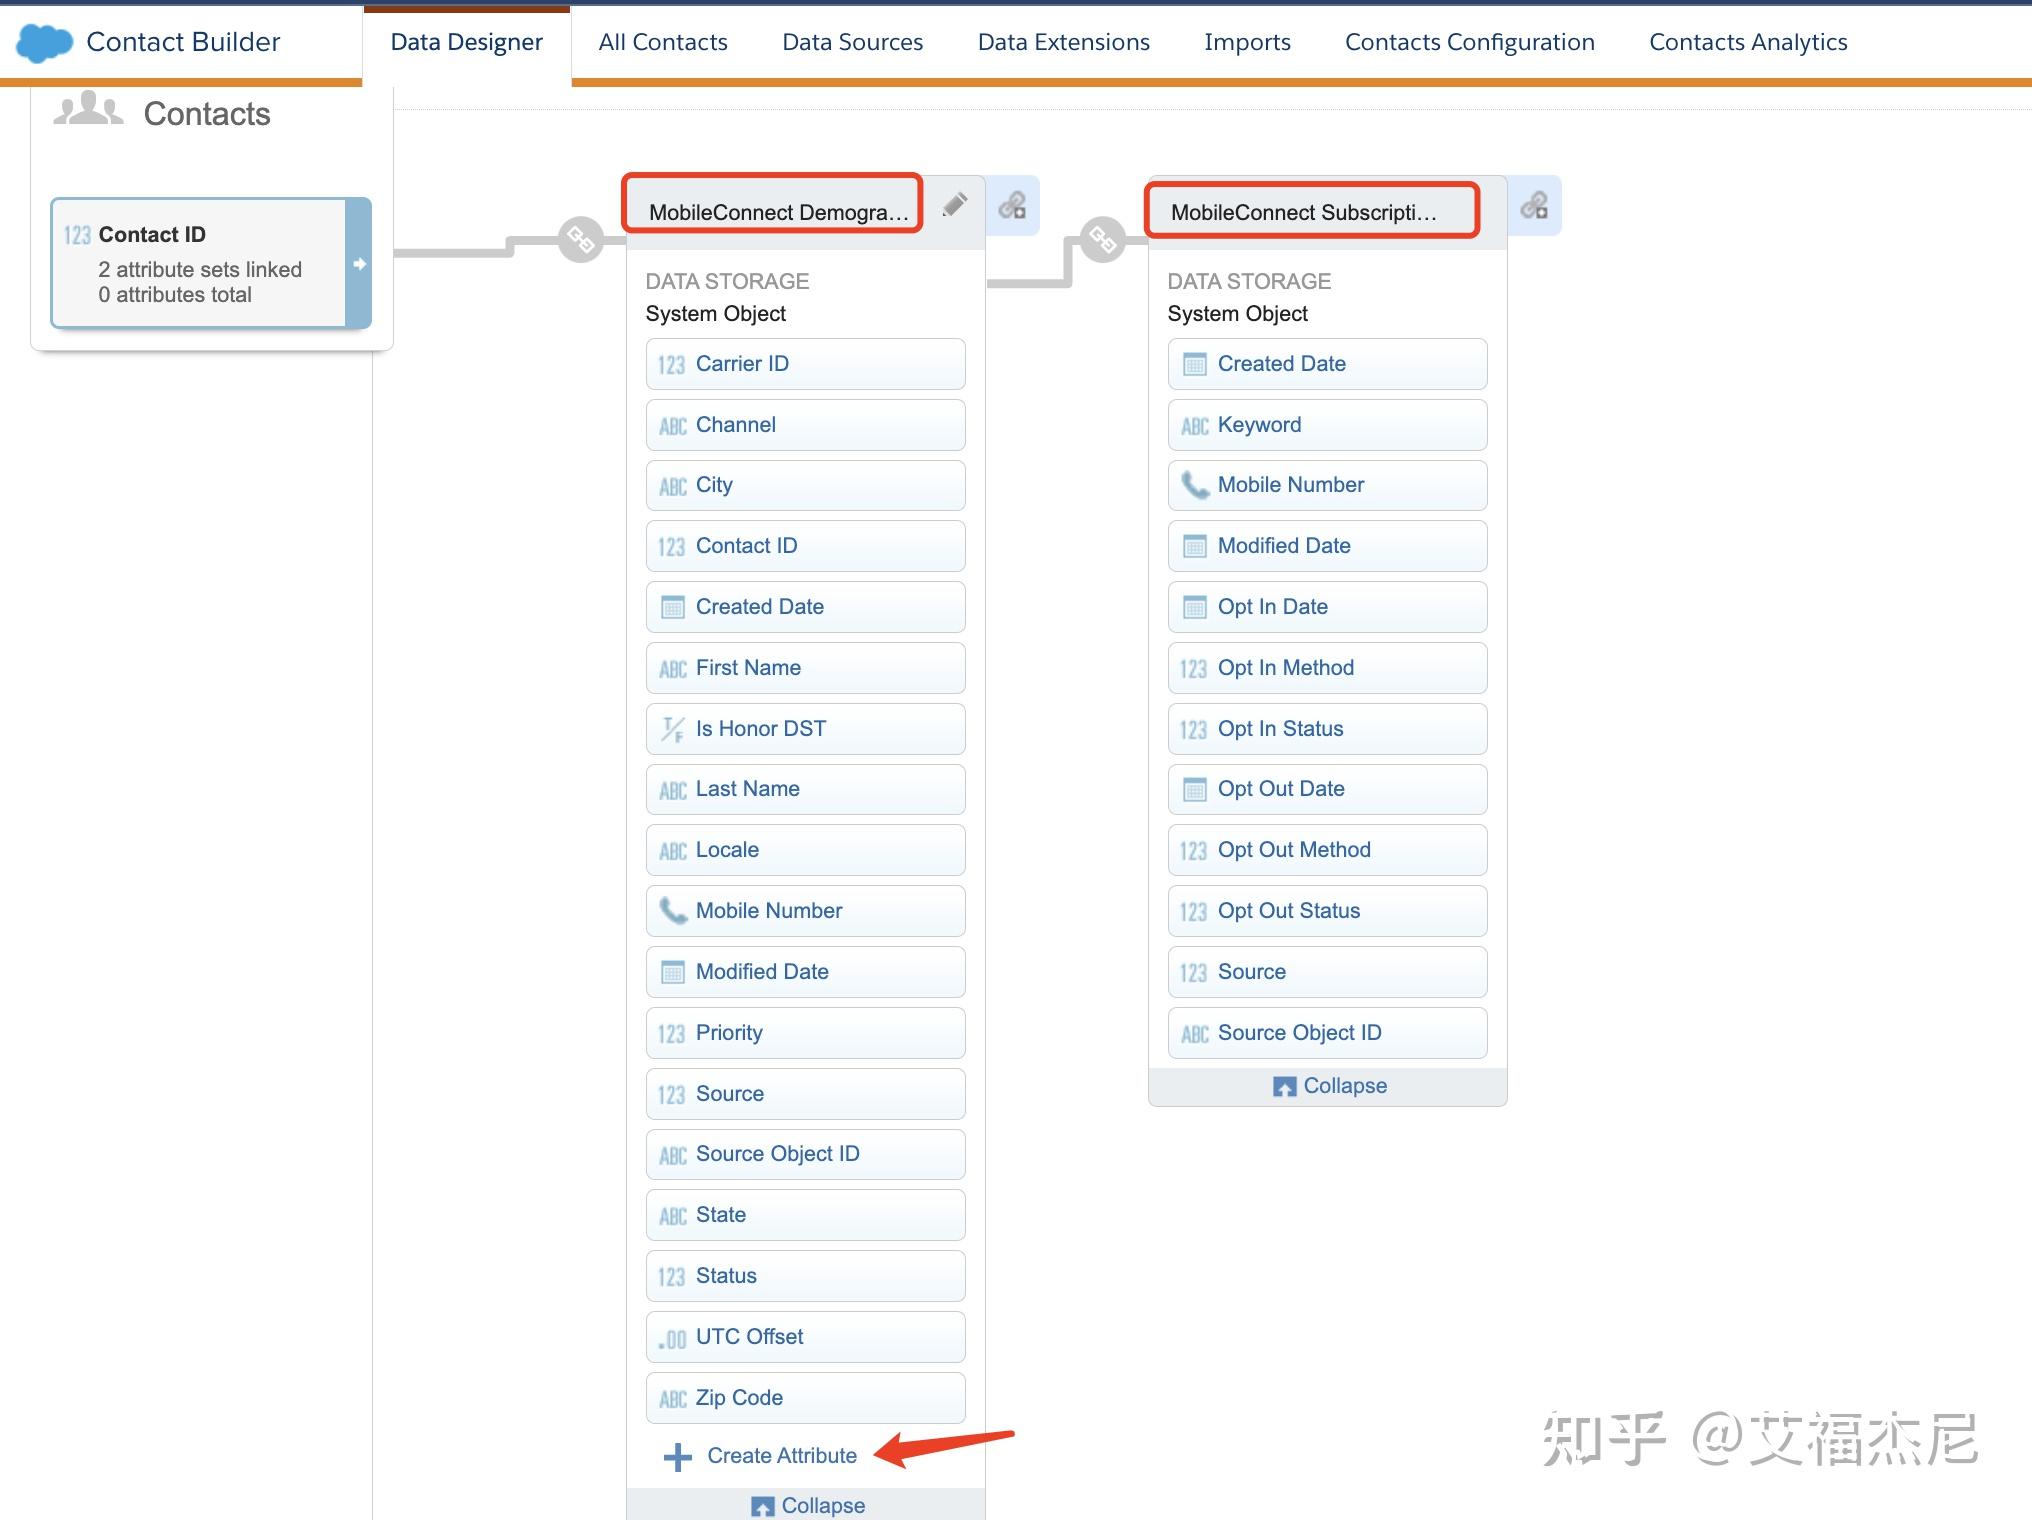
Task: Open Contacts Analytics
Action: tap(1747, 42)
